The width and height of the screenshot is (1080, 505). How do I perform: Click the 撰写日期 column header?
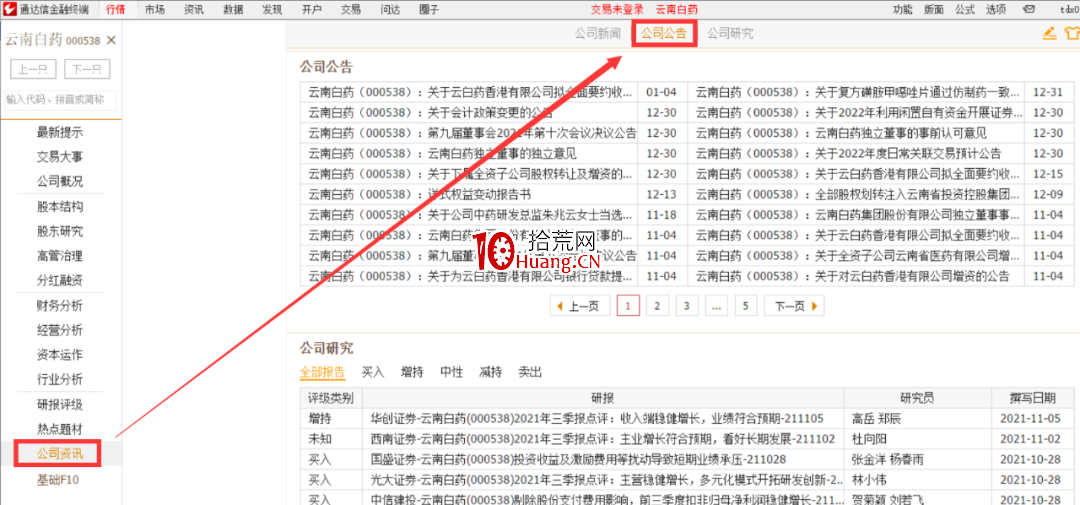pos(1032,398)
